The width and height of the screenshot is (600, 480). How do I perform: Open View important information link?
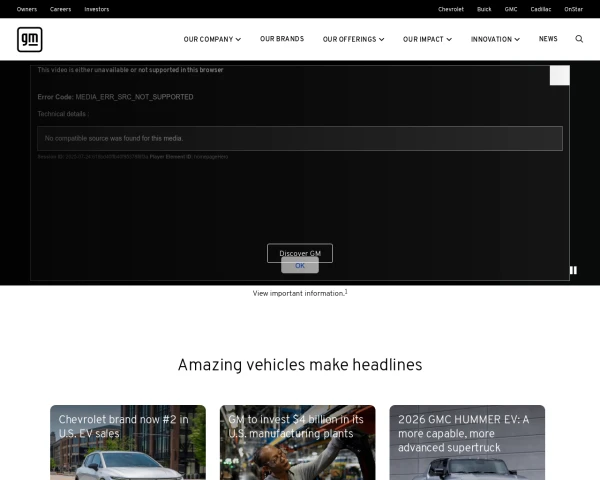300,293
